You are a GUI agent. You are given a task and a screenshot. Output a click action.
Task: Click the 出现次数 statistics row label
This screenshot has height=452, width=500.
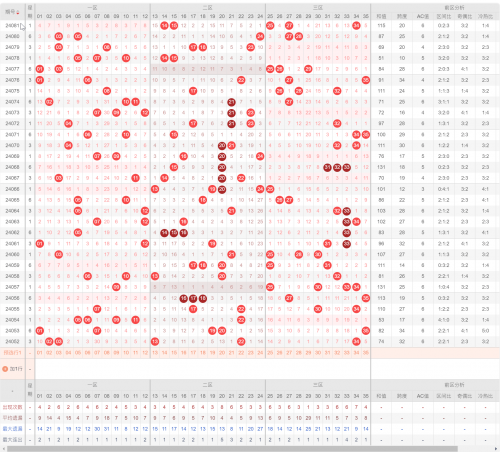click(13, 407)
